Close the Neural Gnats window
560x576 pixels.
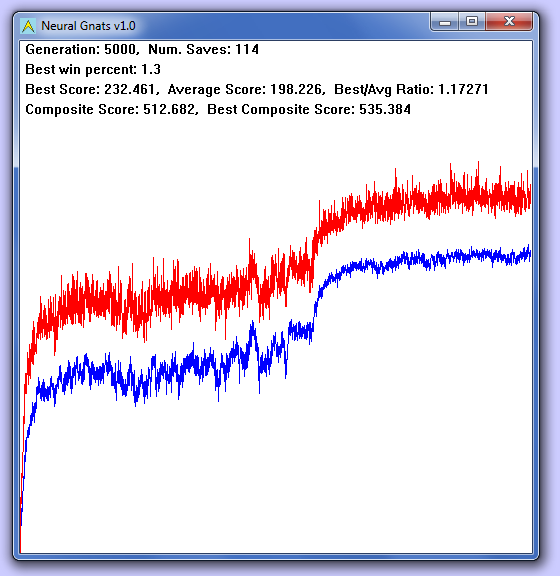coord(509,22)
